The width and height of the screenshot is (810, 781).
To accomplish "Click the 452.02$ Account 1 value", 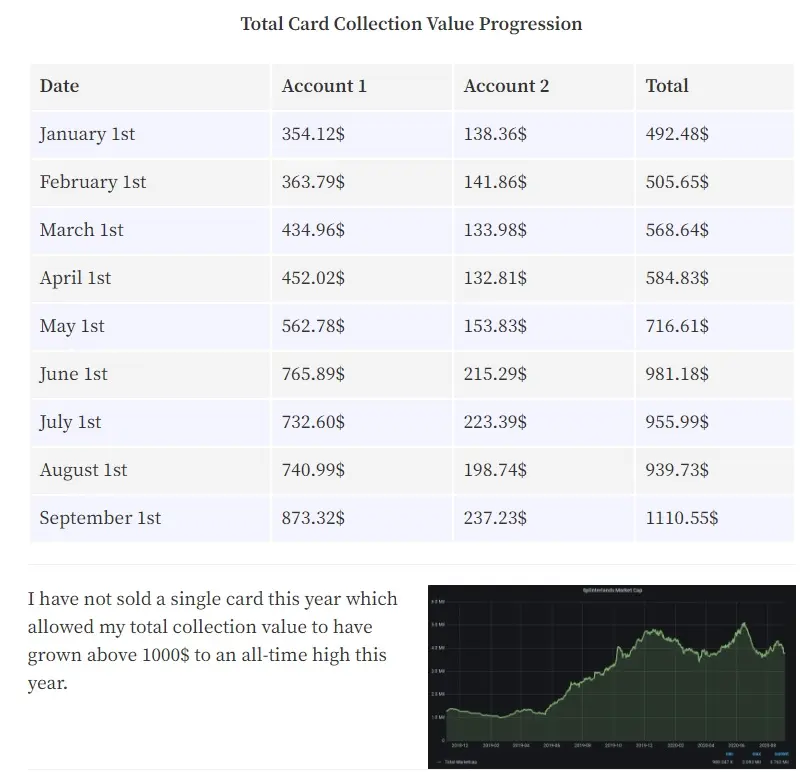I will [313, 278].
